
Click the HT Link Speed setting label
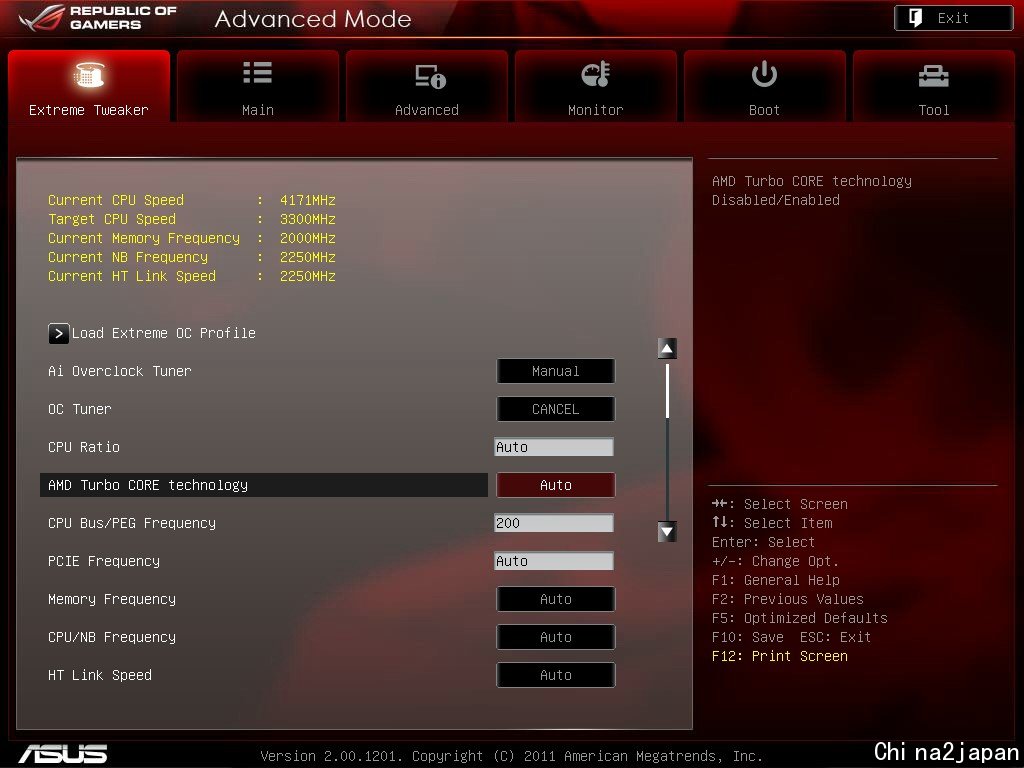click(x=100, y=675)
